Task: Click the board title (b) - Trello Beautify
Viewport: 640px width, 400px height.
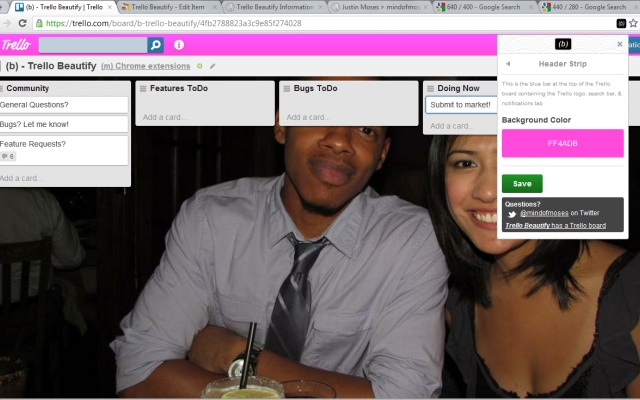Action: [51, 66]
